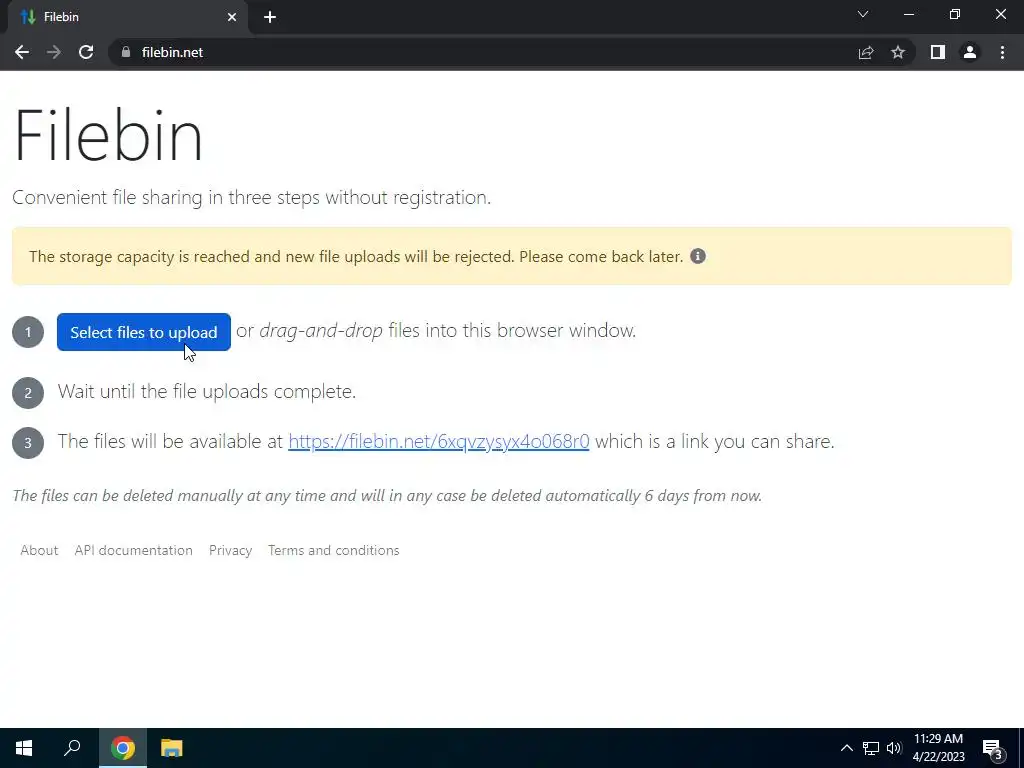Bookmark this tab with star icon
Image resolution: width=1024 pixels, height=768 pixels.
[x=898, y=52]
